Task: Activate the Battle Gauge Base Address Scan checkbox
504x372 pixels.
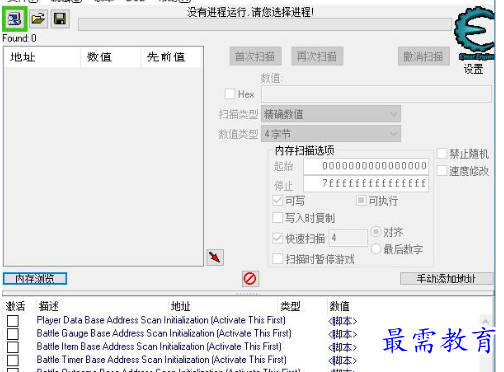Action: point(13,334)
